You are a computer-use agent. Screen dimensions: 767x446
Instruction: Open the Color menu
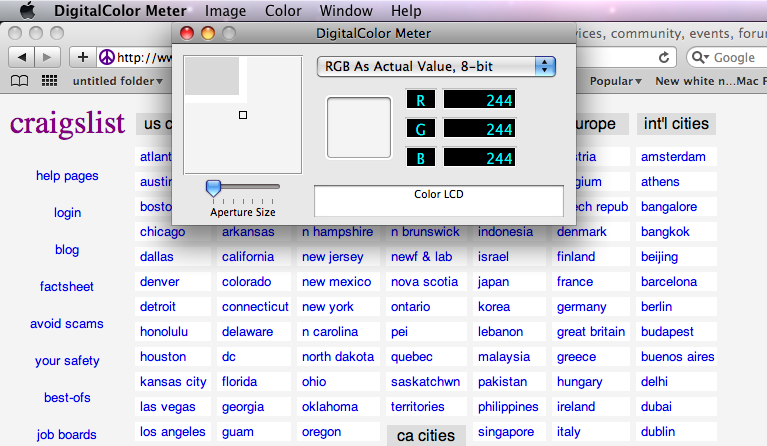click(283, 11)
